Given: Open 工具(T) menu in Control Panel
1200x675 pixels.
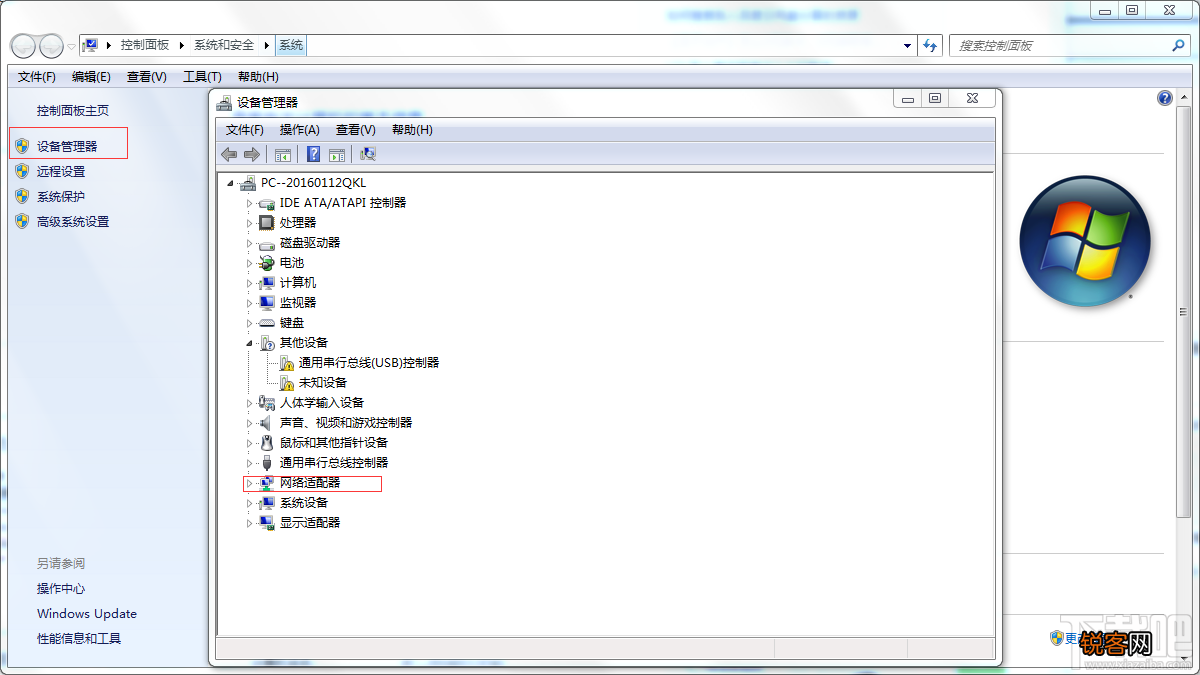Looking at the screenshot, I should 202,77.
